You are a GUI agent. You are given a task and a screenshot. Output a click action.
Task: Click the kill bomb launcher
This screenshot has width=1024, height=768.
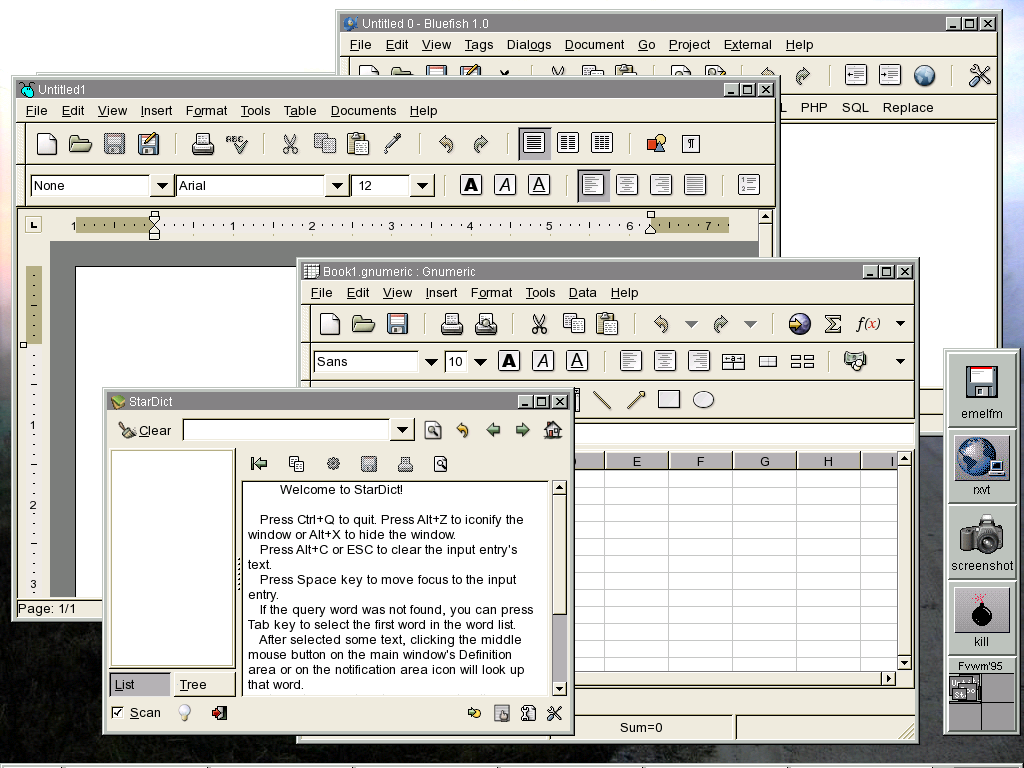pyautogui.click(x=982, y=616)
